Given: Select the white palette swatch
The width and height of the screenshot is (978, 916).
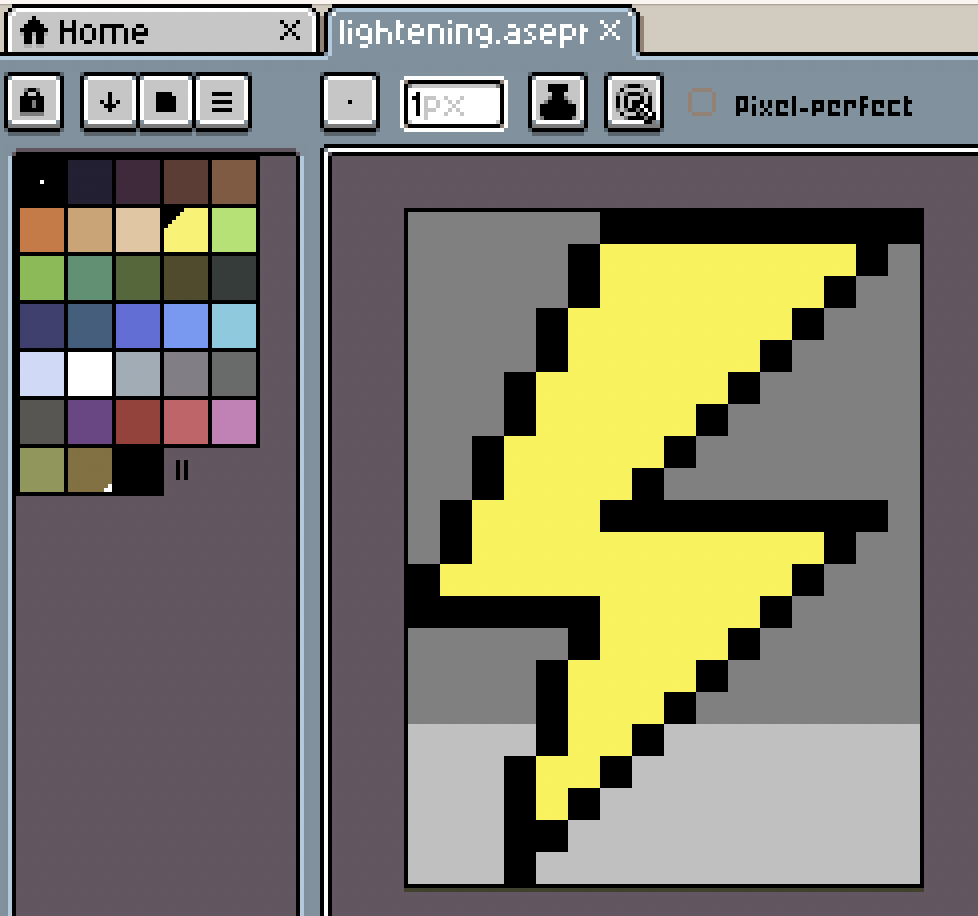Looking at the screenshot, I should coord(90,374).
